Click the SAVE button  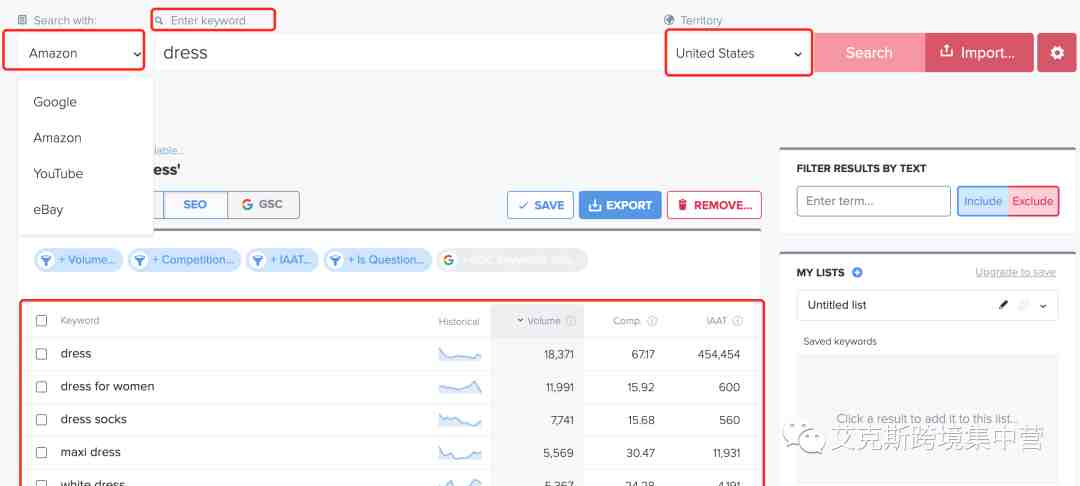[540, 205]
